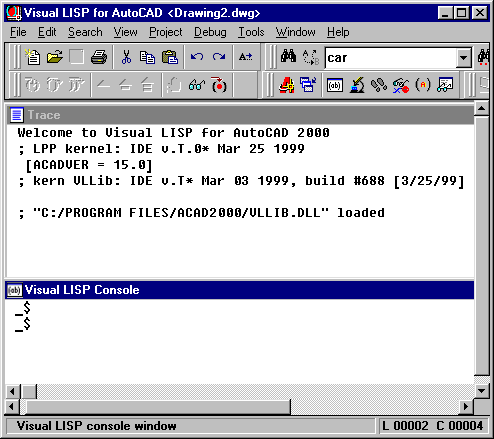Activate the Visual LISP Console (ab) icon

335,85
